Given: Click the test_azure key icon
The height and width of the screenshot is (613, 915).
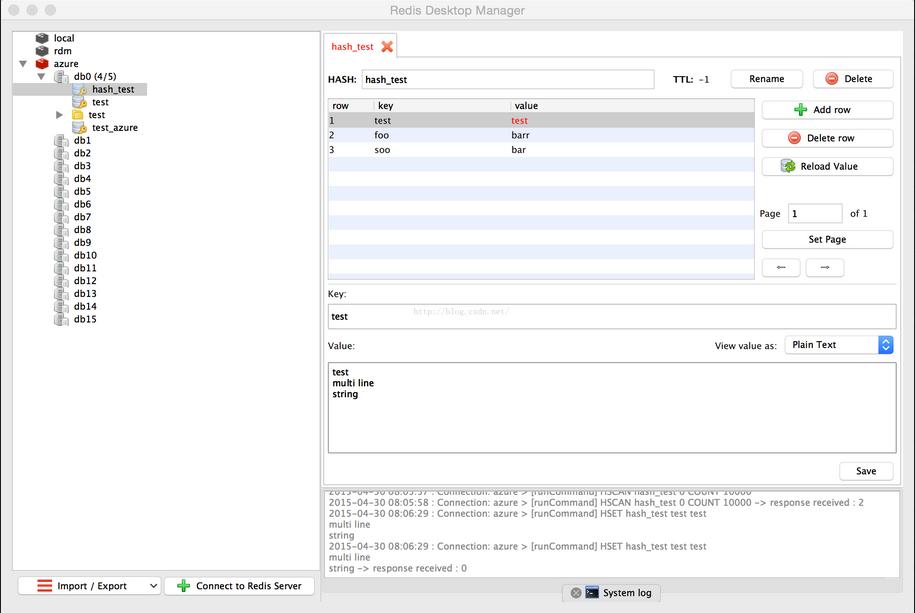Looking at the screenshot, I should point(80,127).
